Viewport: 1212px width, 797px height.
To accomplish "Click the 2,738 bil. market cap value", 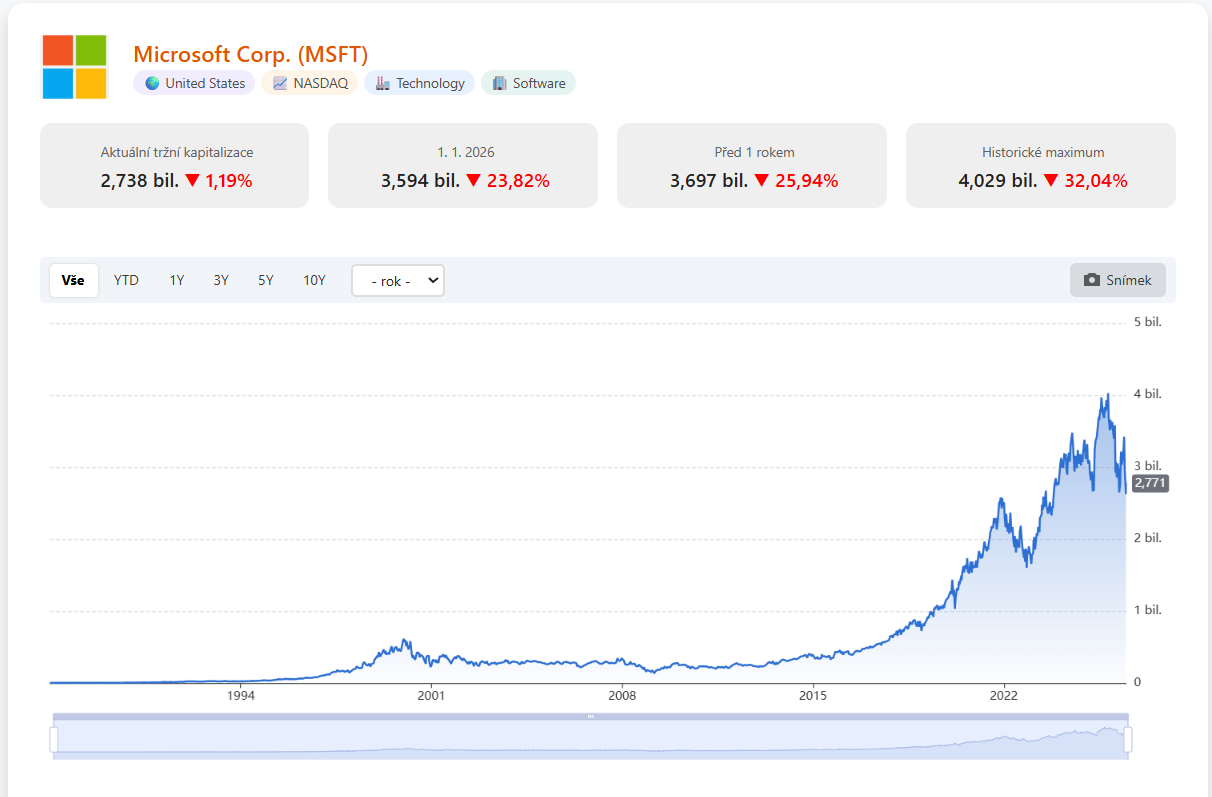I will tap(140, 181).
